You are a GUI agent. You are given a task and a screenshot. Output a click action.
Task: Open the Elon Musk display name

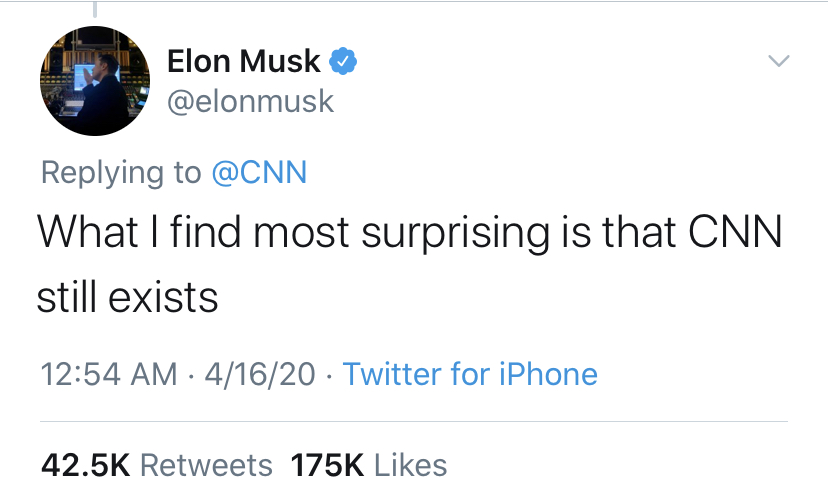pyautogui.click(x=243, y=62)
